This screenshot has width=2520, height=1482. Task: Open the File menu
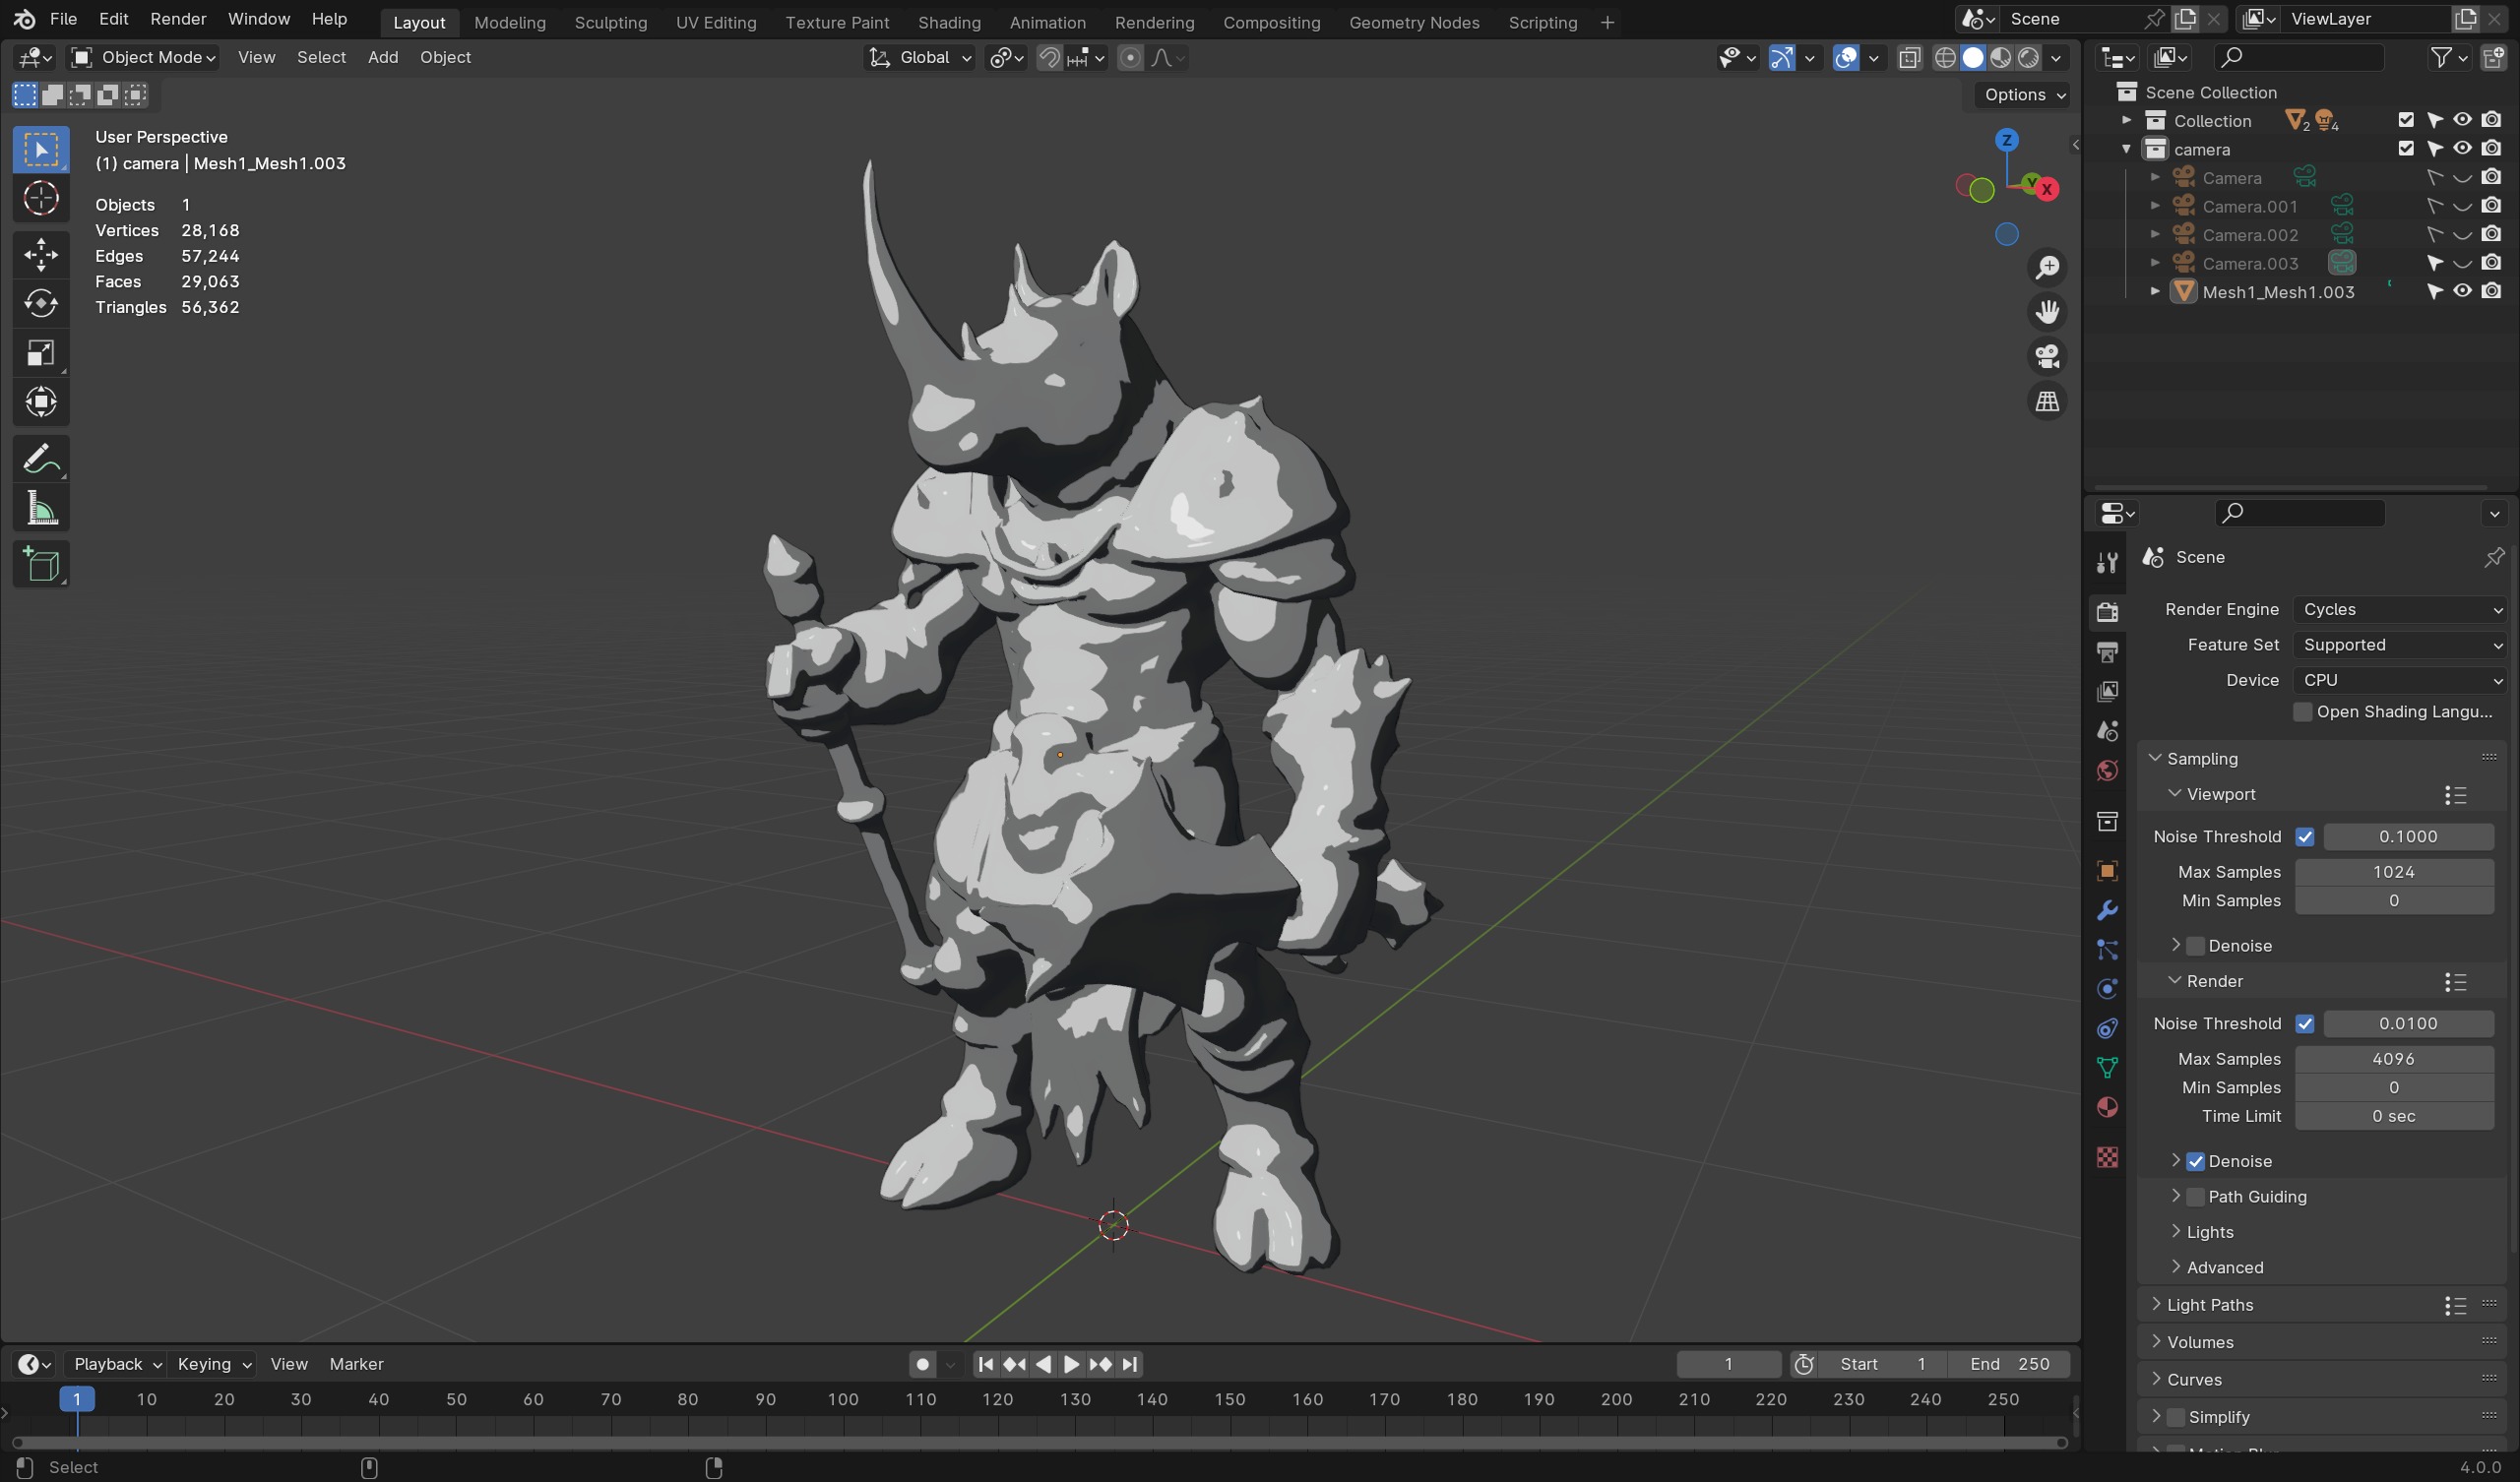63,19
